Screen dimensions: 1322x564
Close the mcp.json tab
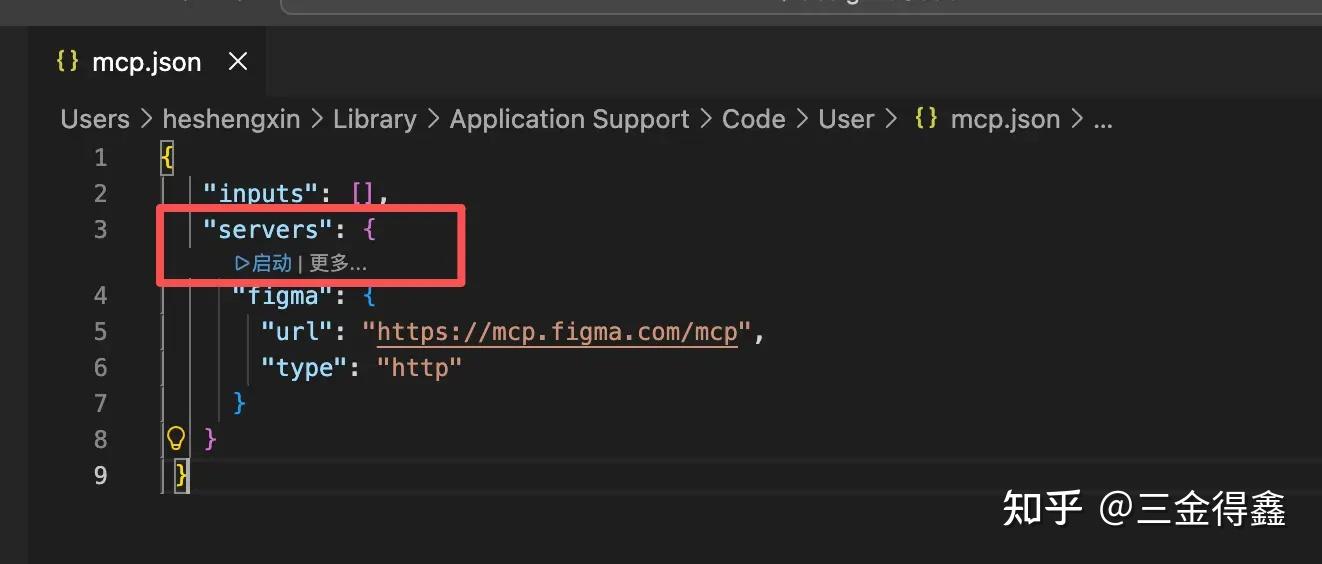tap(238, 62)
